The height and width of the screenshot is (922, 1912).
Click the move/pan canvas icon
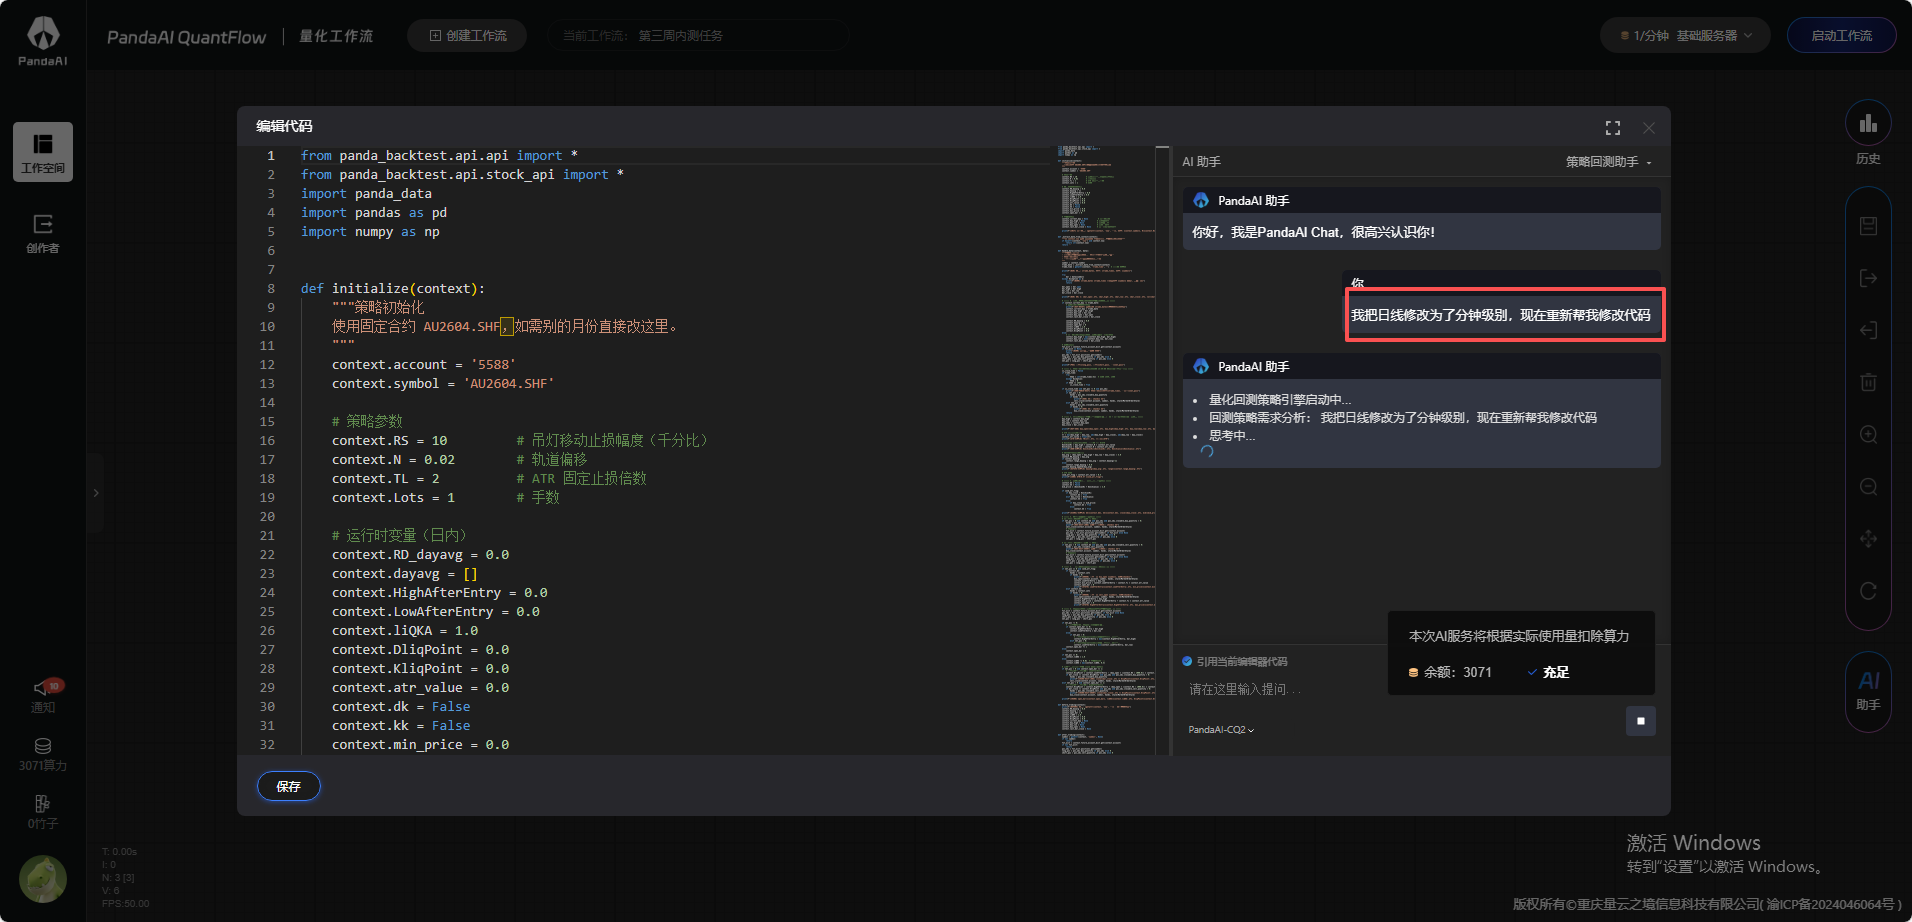[1868, 539]
